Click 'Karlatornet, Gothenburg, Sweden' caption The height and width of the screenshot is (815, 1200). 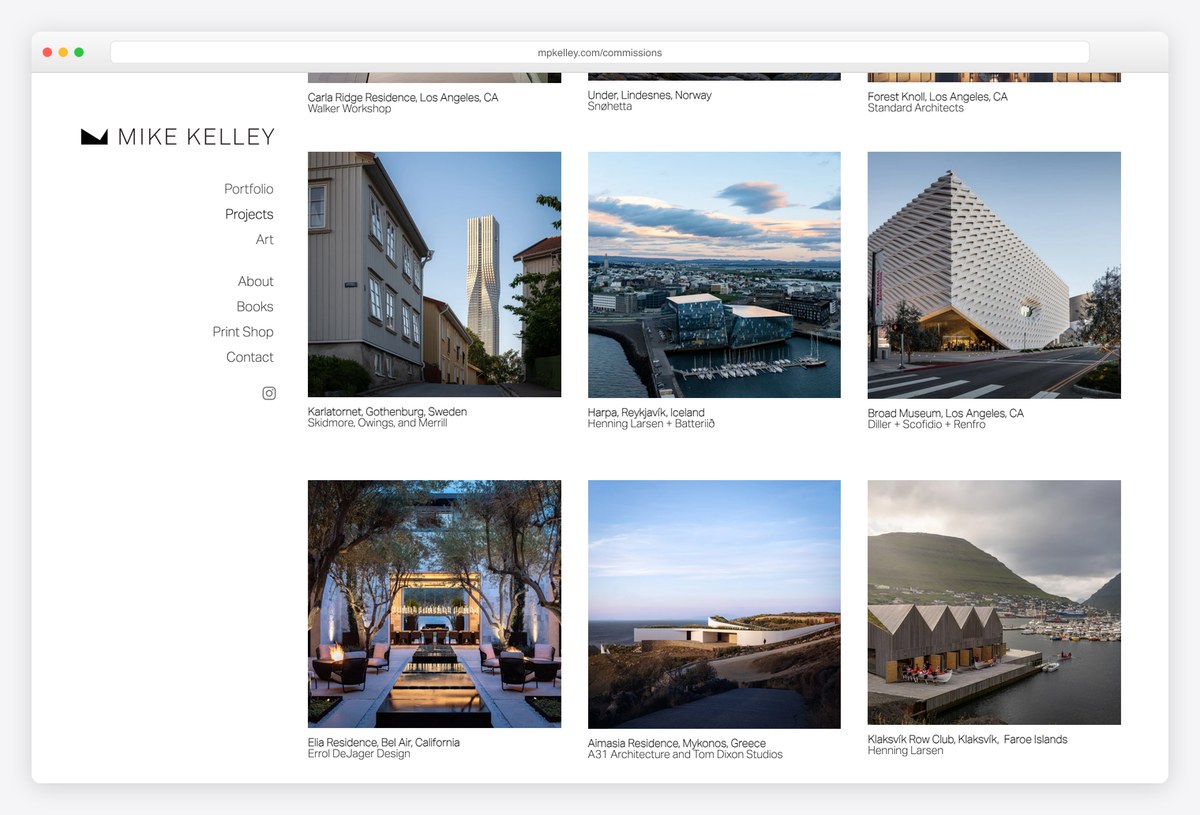point(387,412)
